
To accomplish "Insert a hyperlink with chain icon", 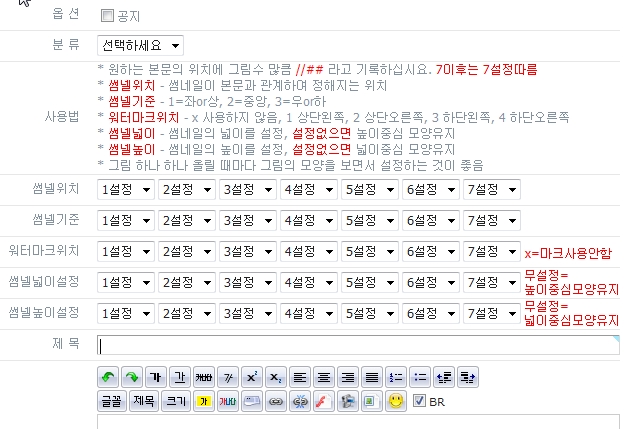I will click(273, 401).
